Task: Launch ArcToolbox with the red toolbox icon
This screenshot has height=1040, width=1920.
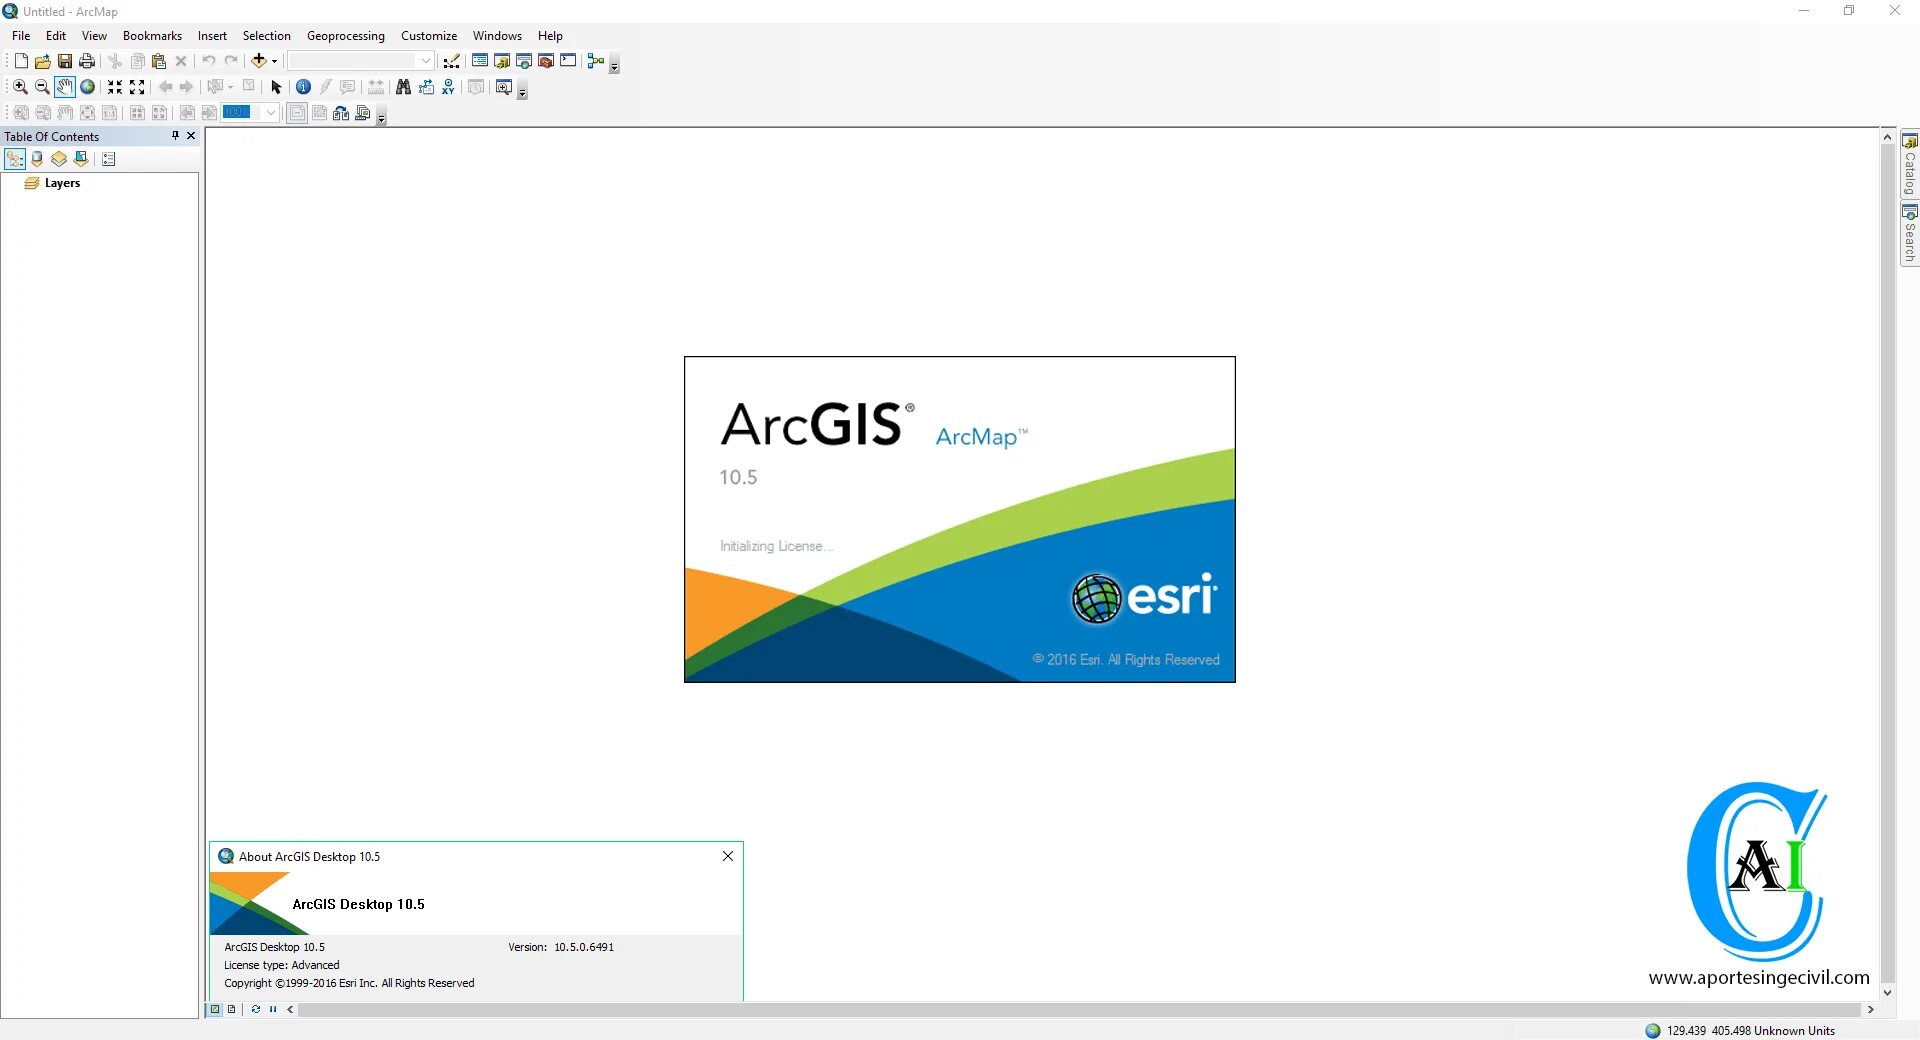Action: click(546, 61)
